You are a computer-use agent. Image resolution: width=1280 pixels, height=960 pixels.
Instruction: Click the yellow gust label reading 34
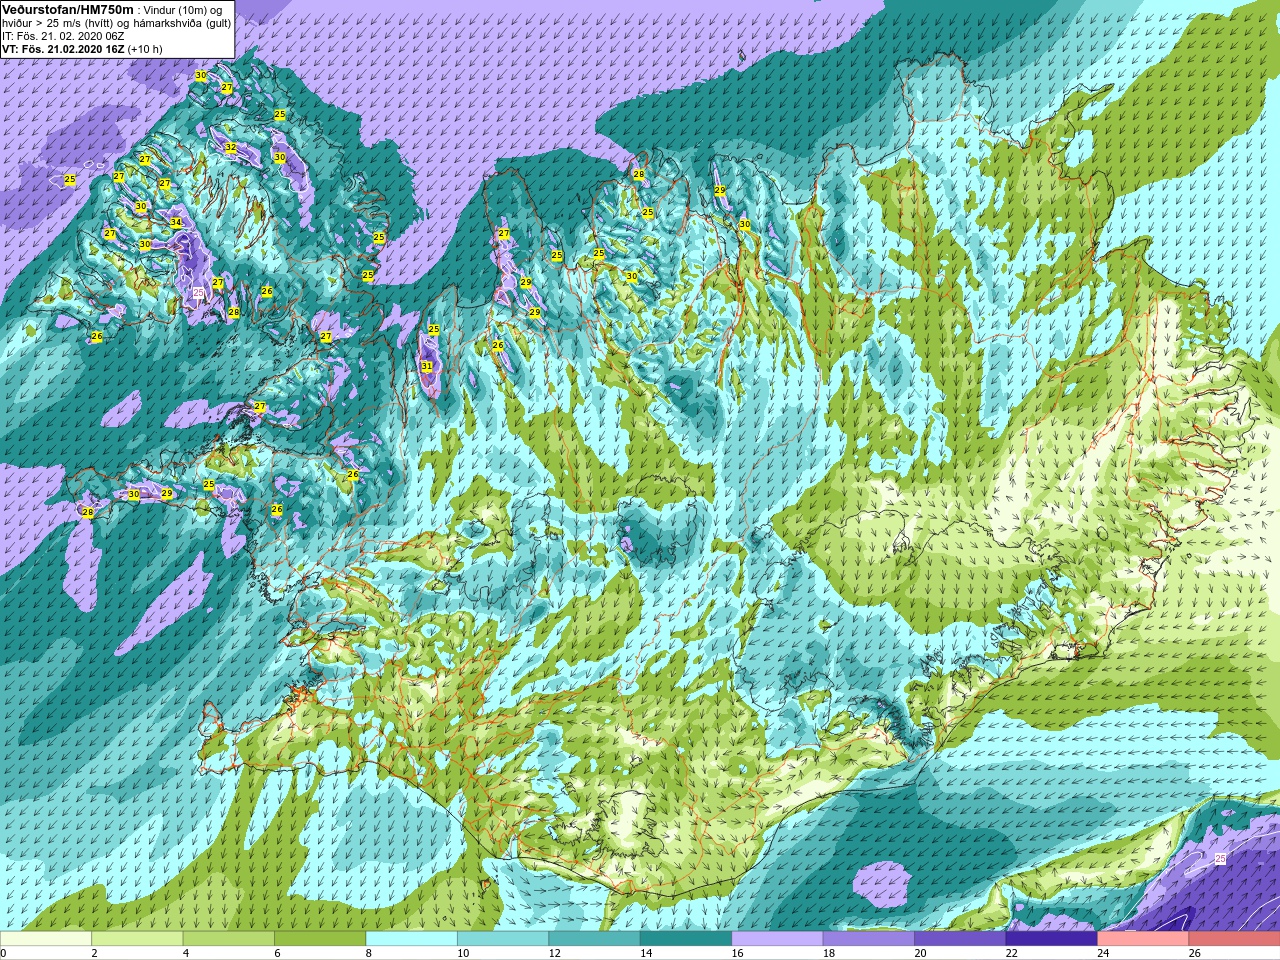pos(176,223)
